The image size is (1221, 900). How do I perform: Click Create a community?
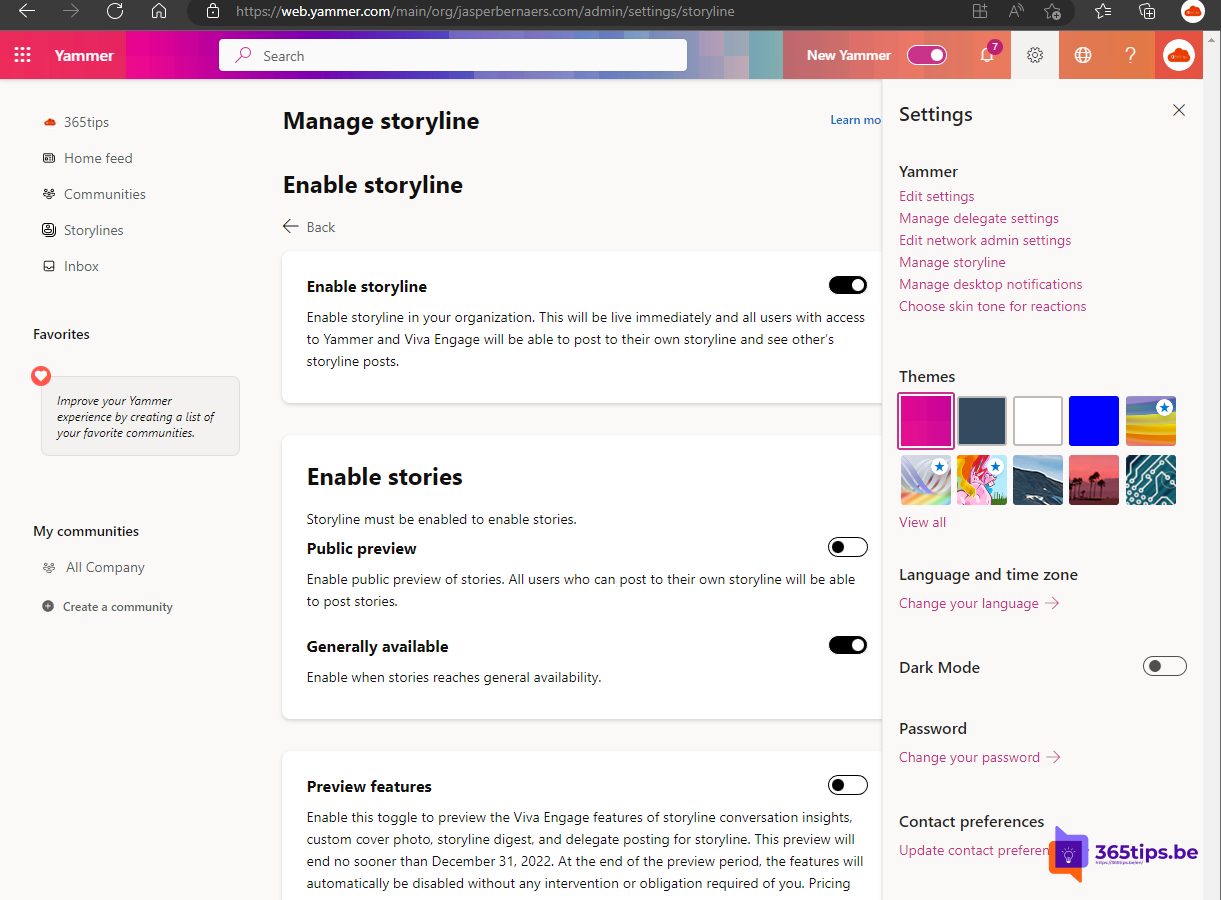coord(117,606)
